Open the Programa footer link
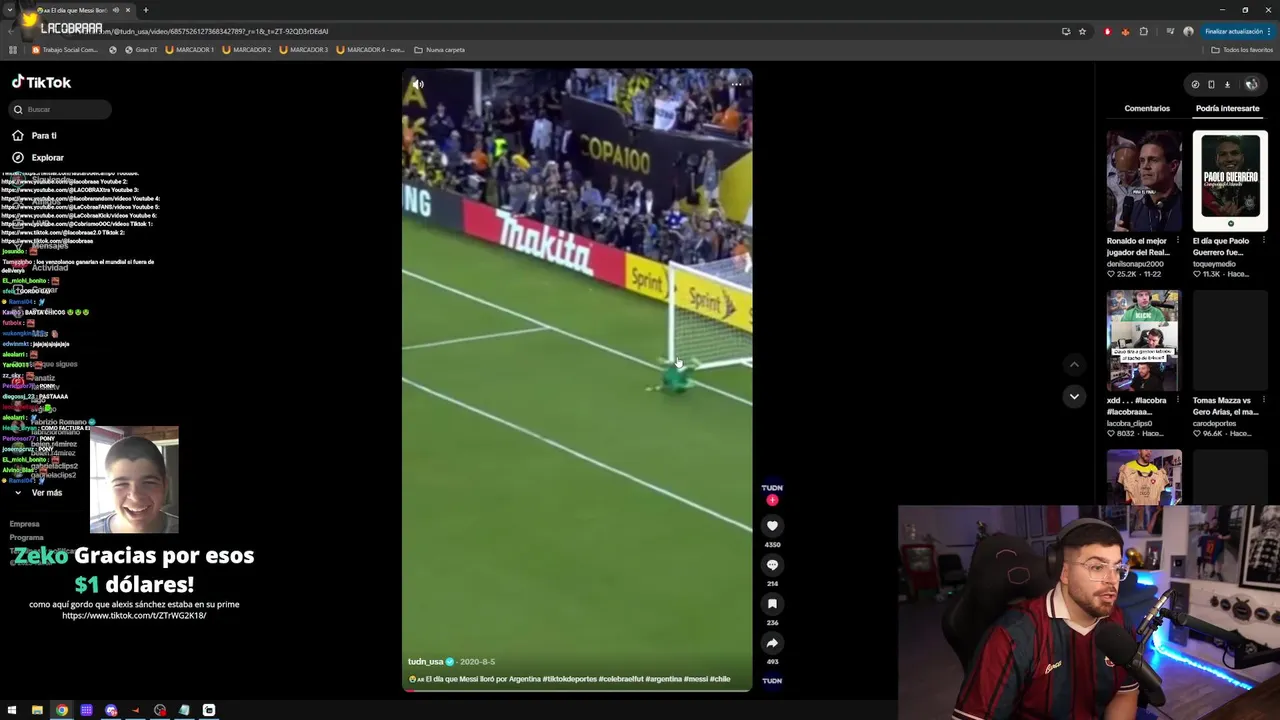This screenshot has width=1280, height=720. click(x=26, y=537)
